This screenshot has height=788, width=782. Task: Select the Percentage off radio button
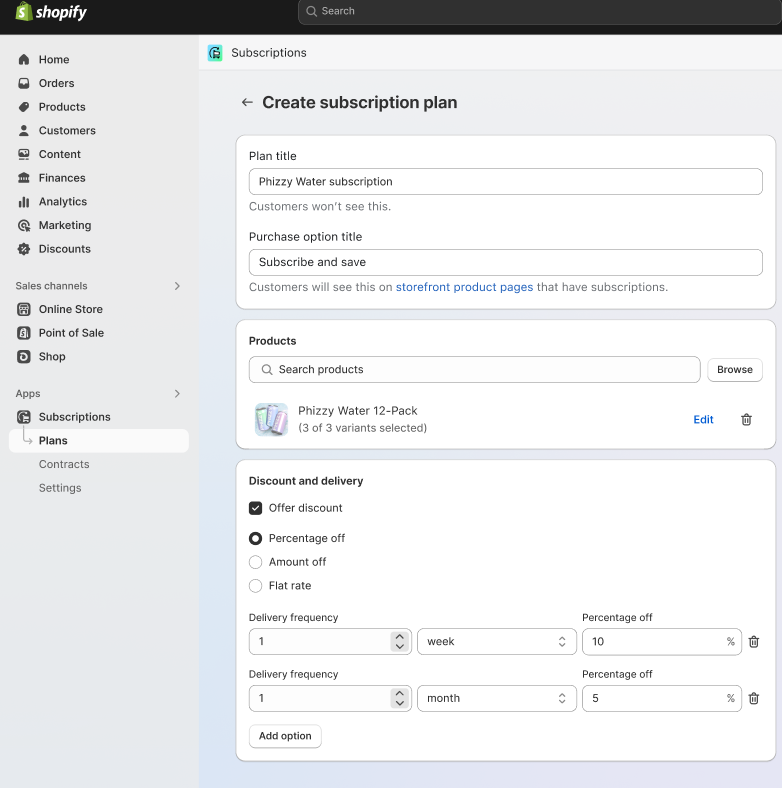[255, 538]
